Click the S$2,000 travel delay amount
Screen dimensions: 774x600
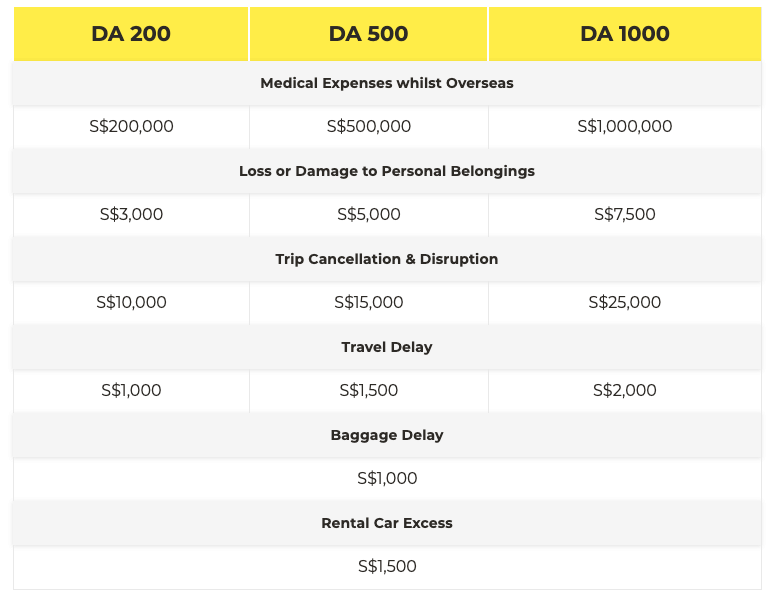pos(624,391)
